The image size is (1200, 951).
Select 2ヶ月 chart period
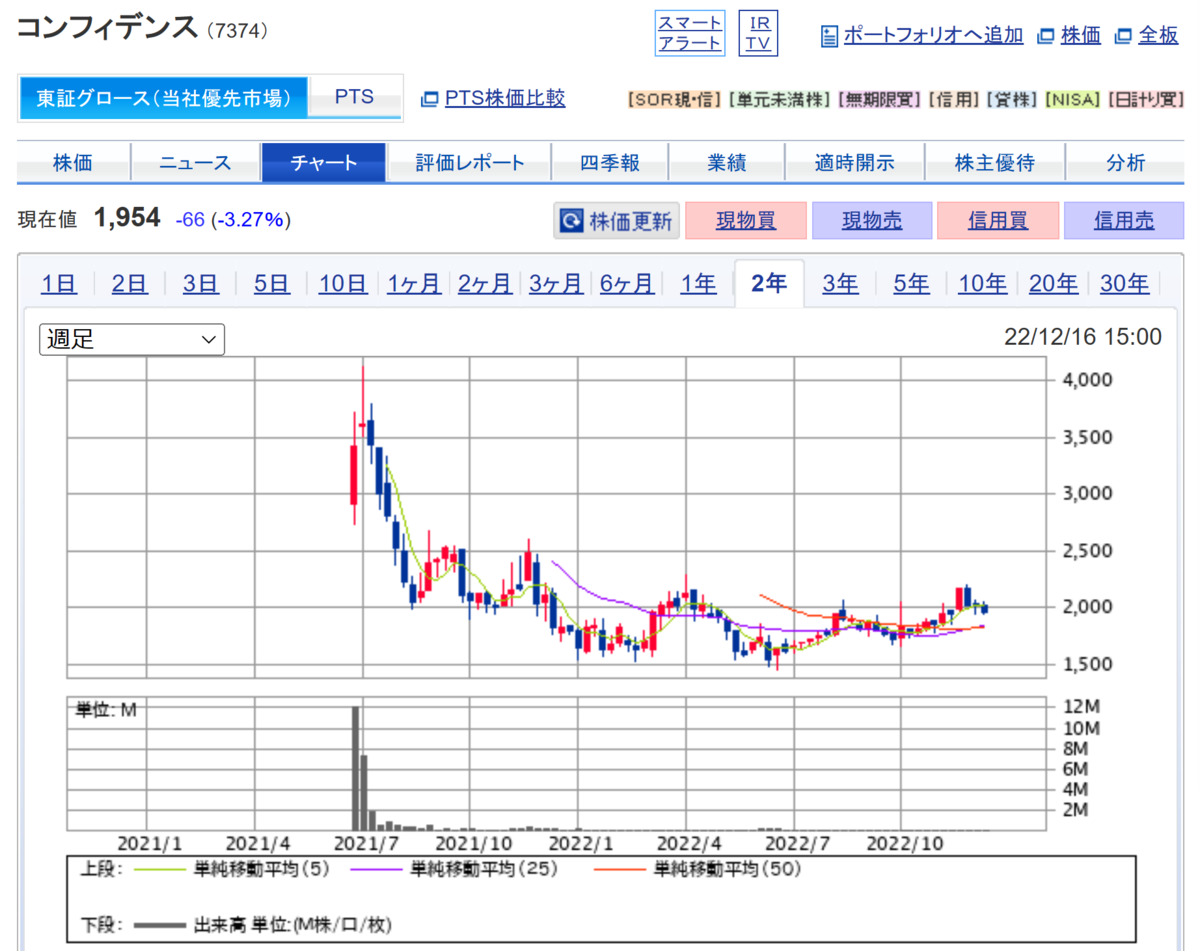tap(485, 284)
